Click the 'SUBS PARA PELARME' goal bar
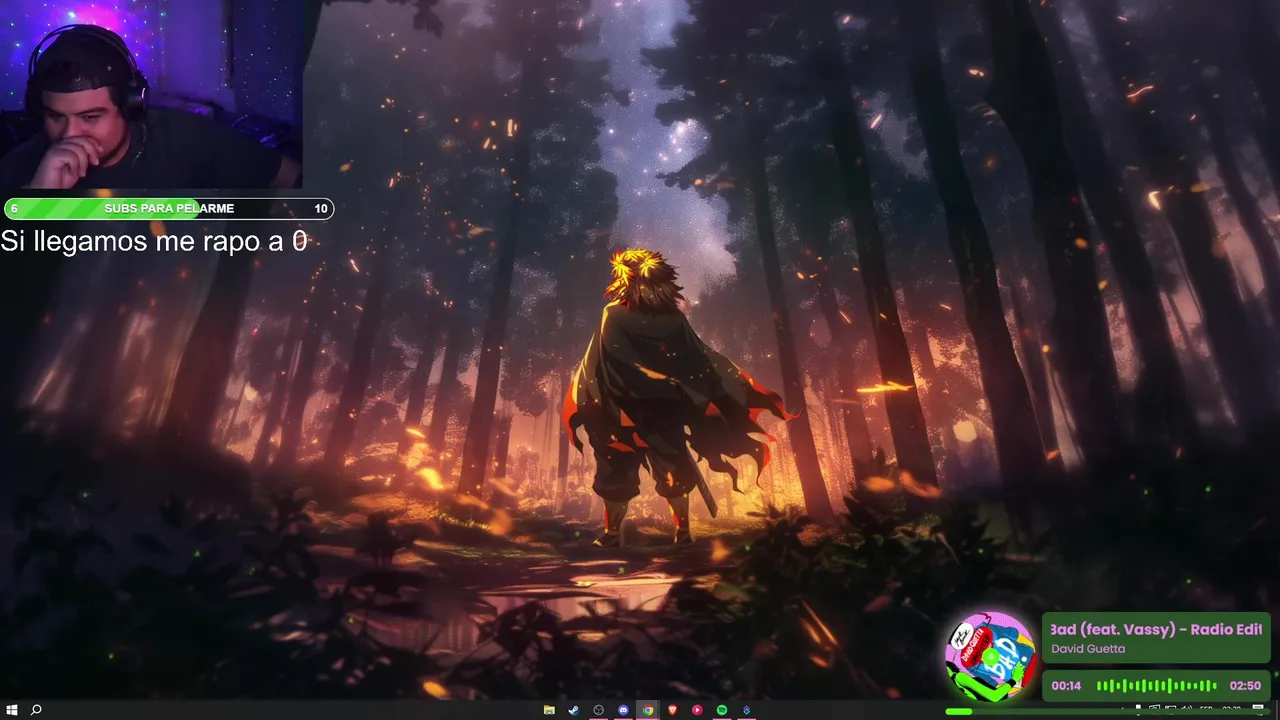Screen dimensions: 1280x720 (x=169, y=208)
